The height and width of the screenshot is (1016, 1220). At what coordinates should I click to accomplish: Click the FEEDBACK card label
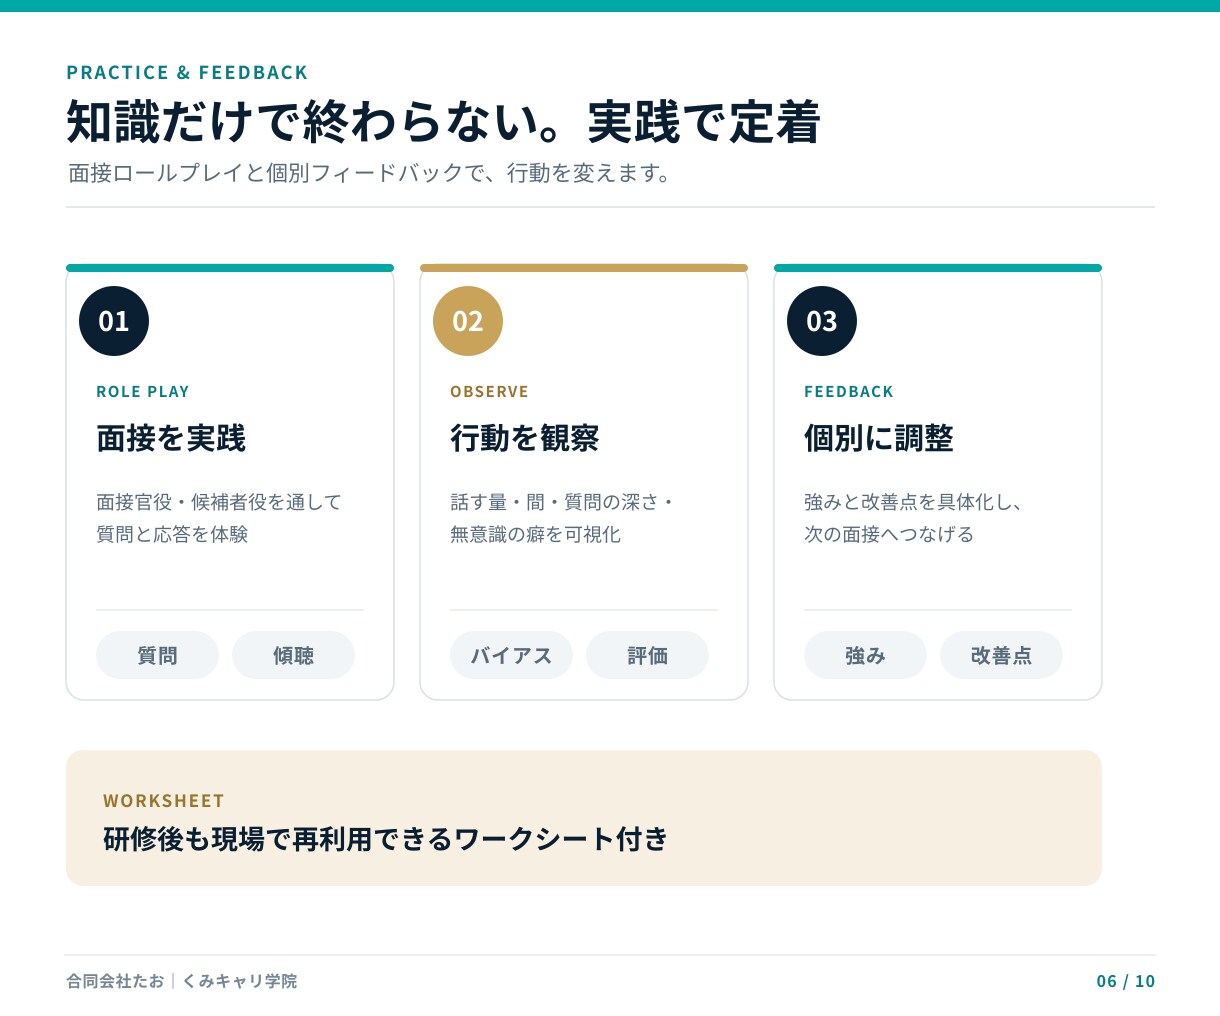click(x=849, y=392)
